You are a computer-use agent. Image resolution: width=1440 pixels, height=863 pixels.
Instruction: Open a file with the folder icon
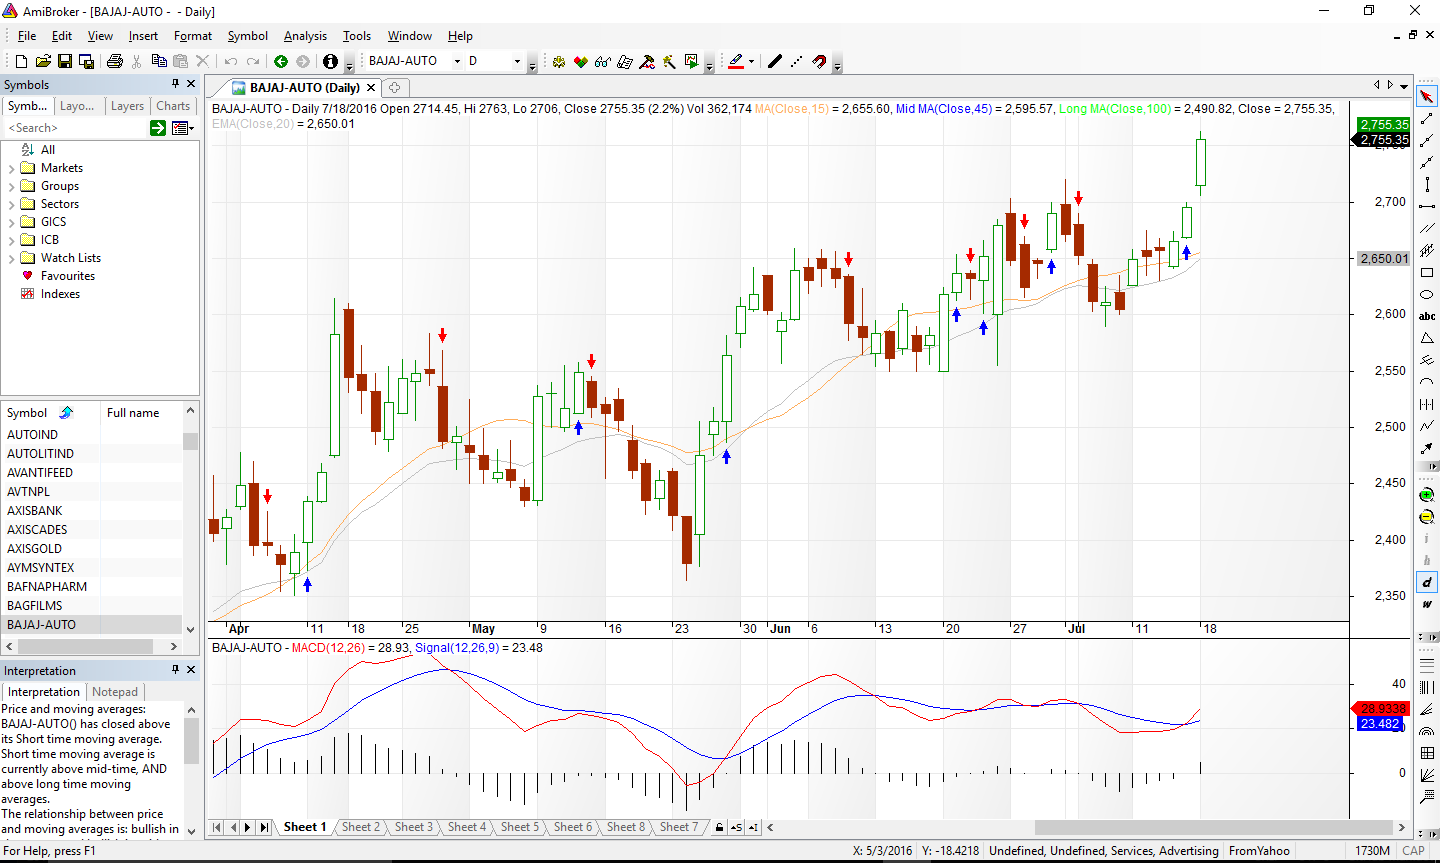43,61
